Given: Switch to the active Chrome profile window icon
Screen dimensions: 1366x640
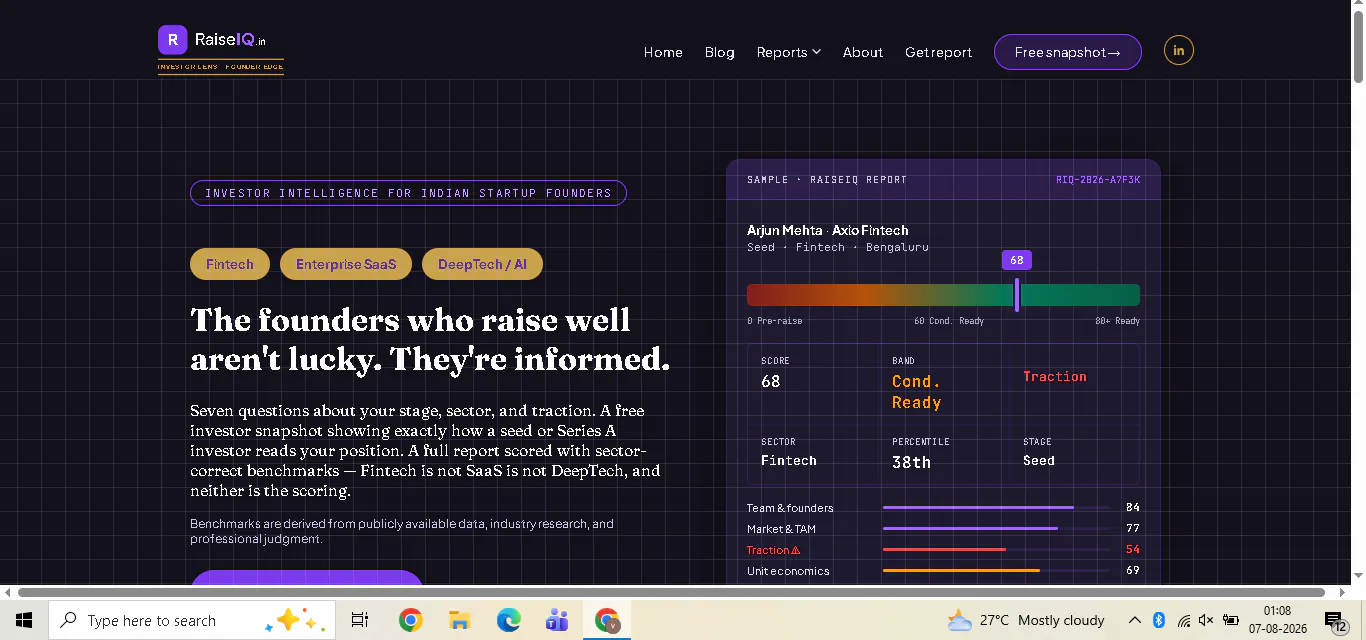Looking at the screenshot, I should pyautogui.click(x=607, y=620).
